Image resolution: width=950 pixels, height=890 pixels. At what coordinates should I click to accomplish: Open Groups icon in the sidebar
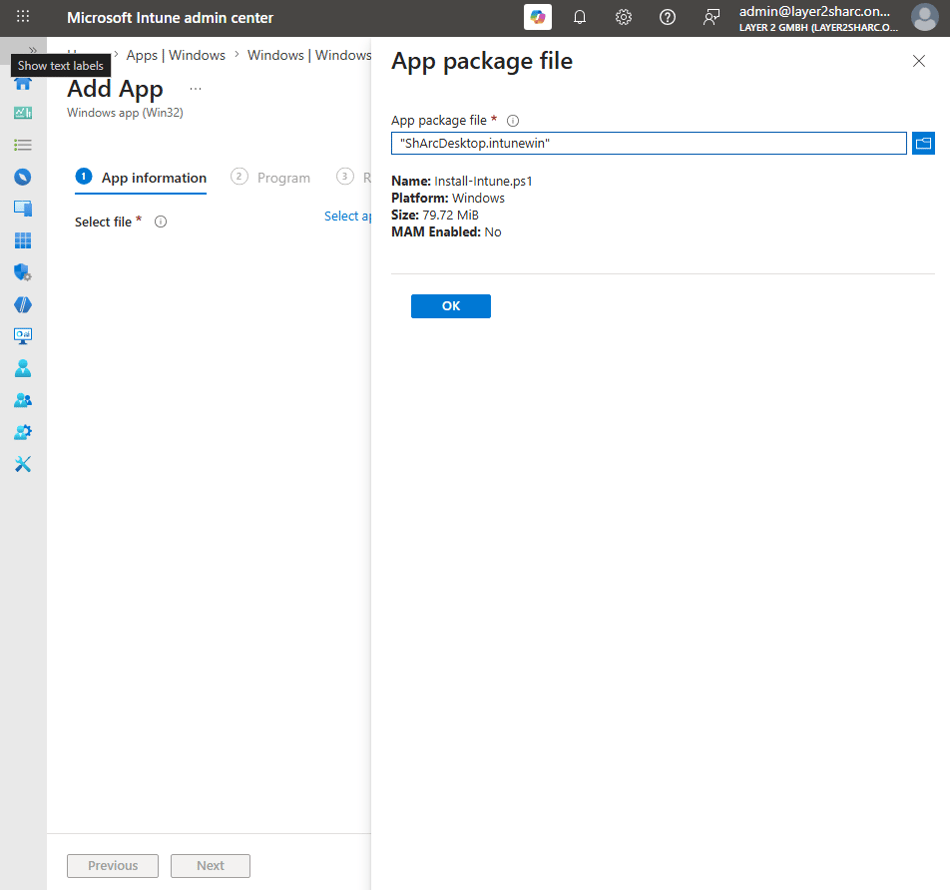(23, 400)
